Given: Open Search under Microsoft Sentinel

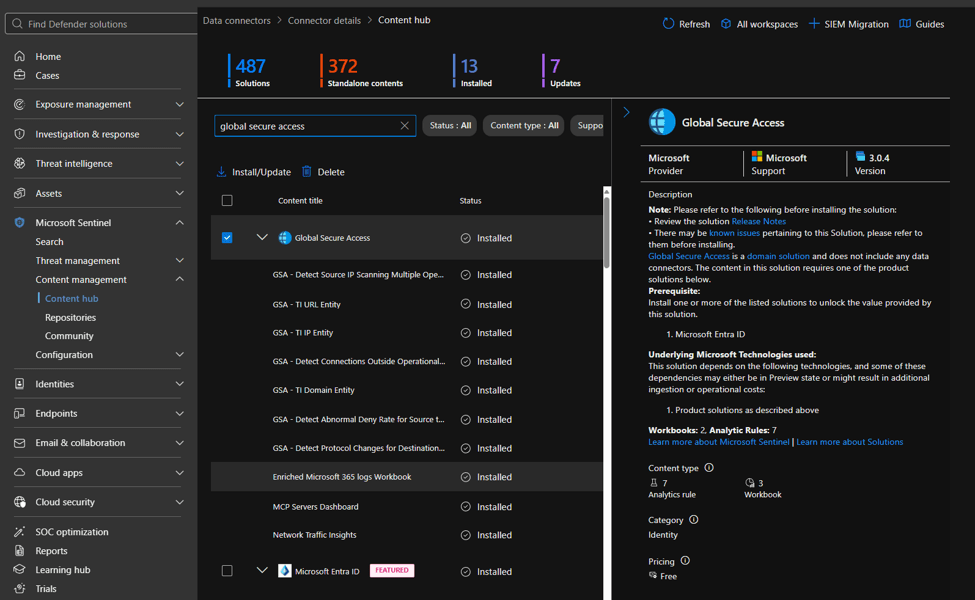Looking at the screenshot, I should 49,241.
